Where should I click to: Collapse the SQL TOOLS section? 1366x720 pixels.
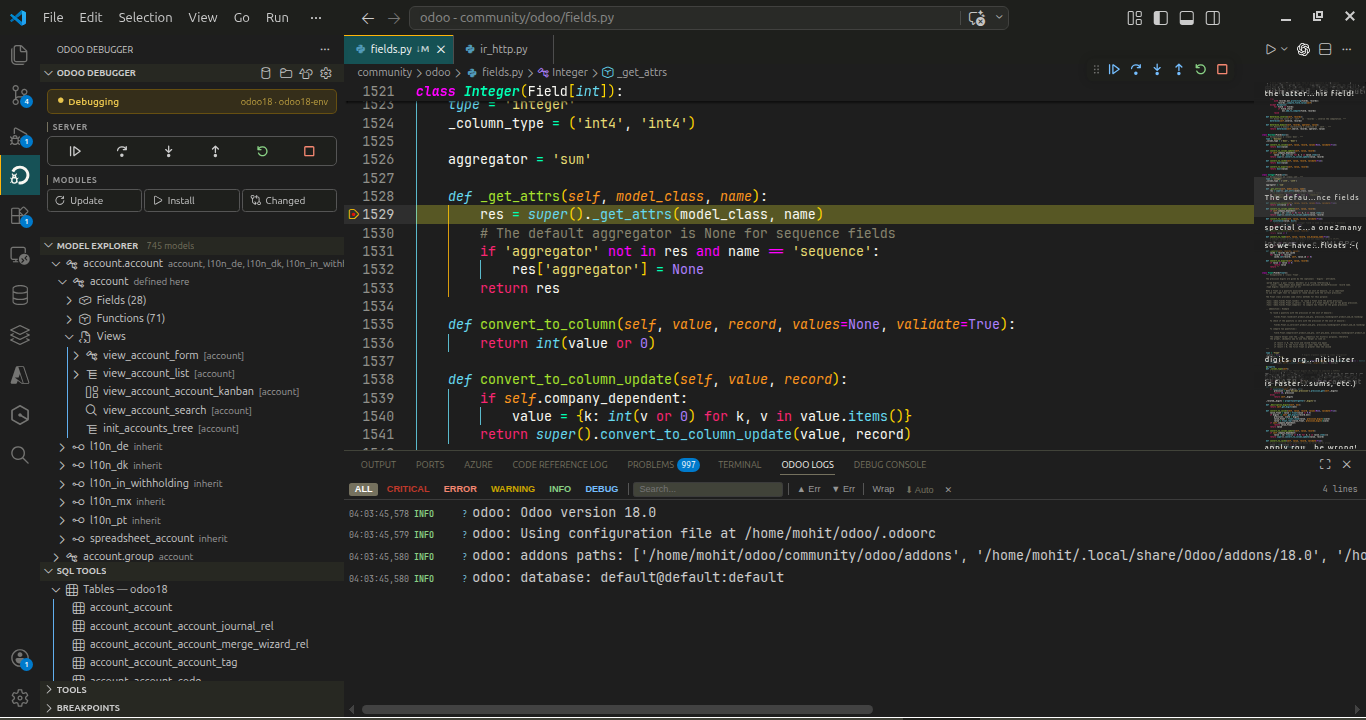pyautogui.click(x=81, y=571)
